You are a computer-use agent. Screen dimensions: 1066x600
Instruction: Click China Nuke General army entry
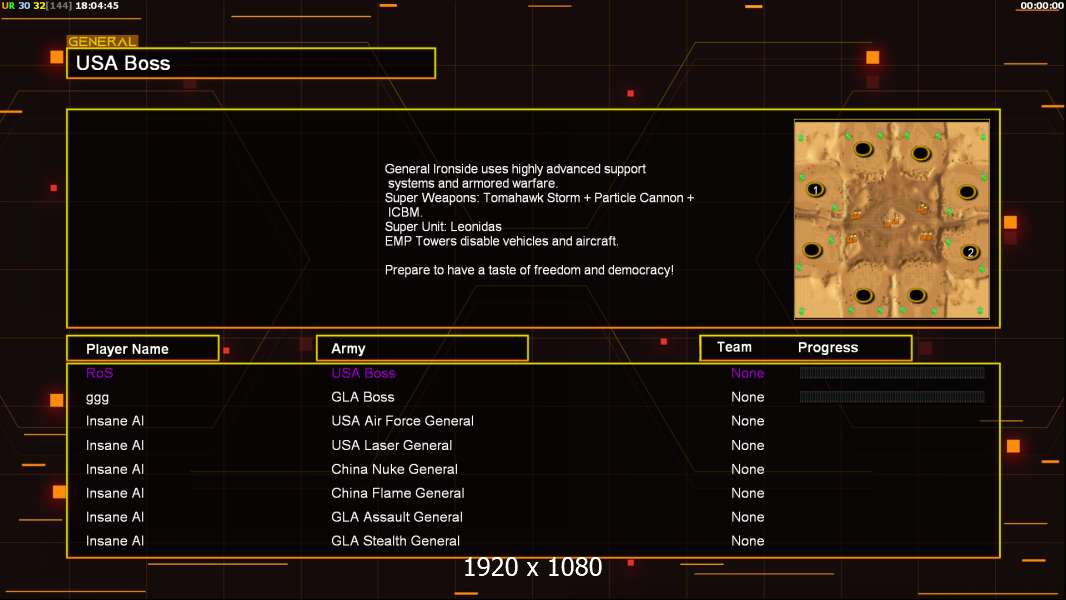coord(394,469)
